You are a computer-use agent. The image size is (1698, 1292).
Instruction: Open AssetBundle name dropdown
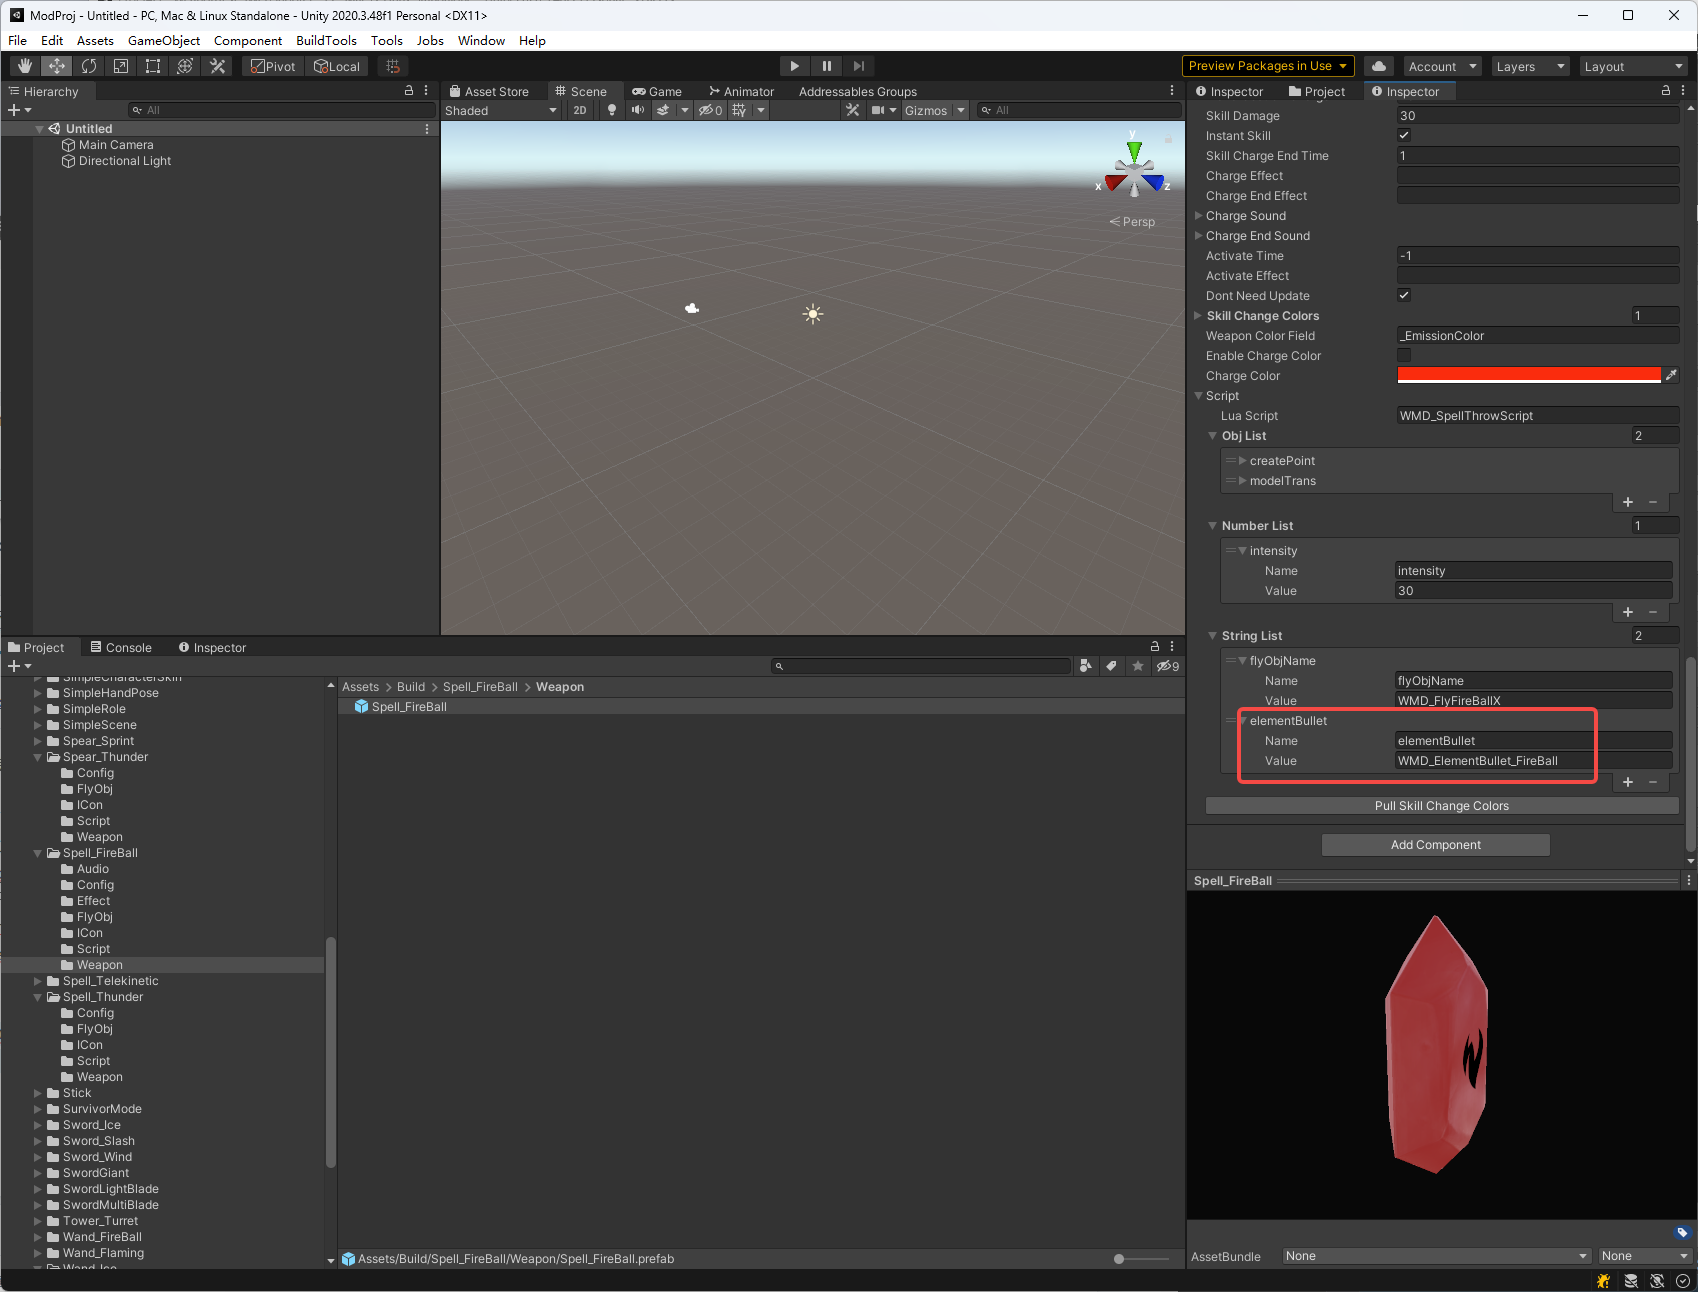pos(1437,1256)
